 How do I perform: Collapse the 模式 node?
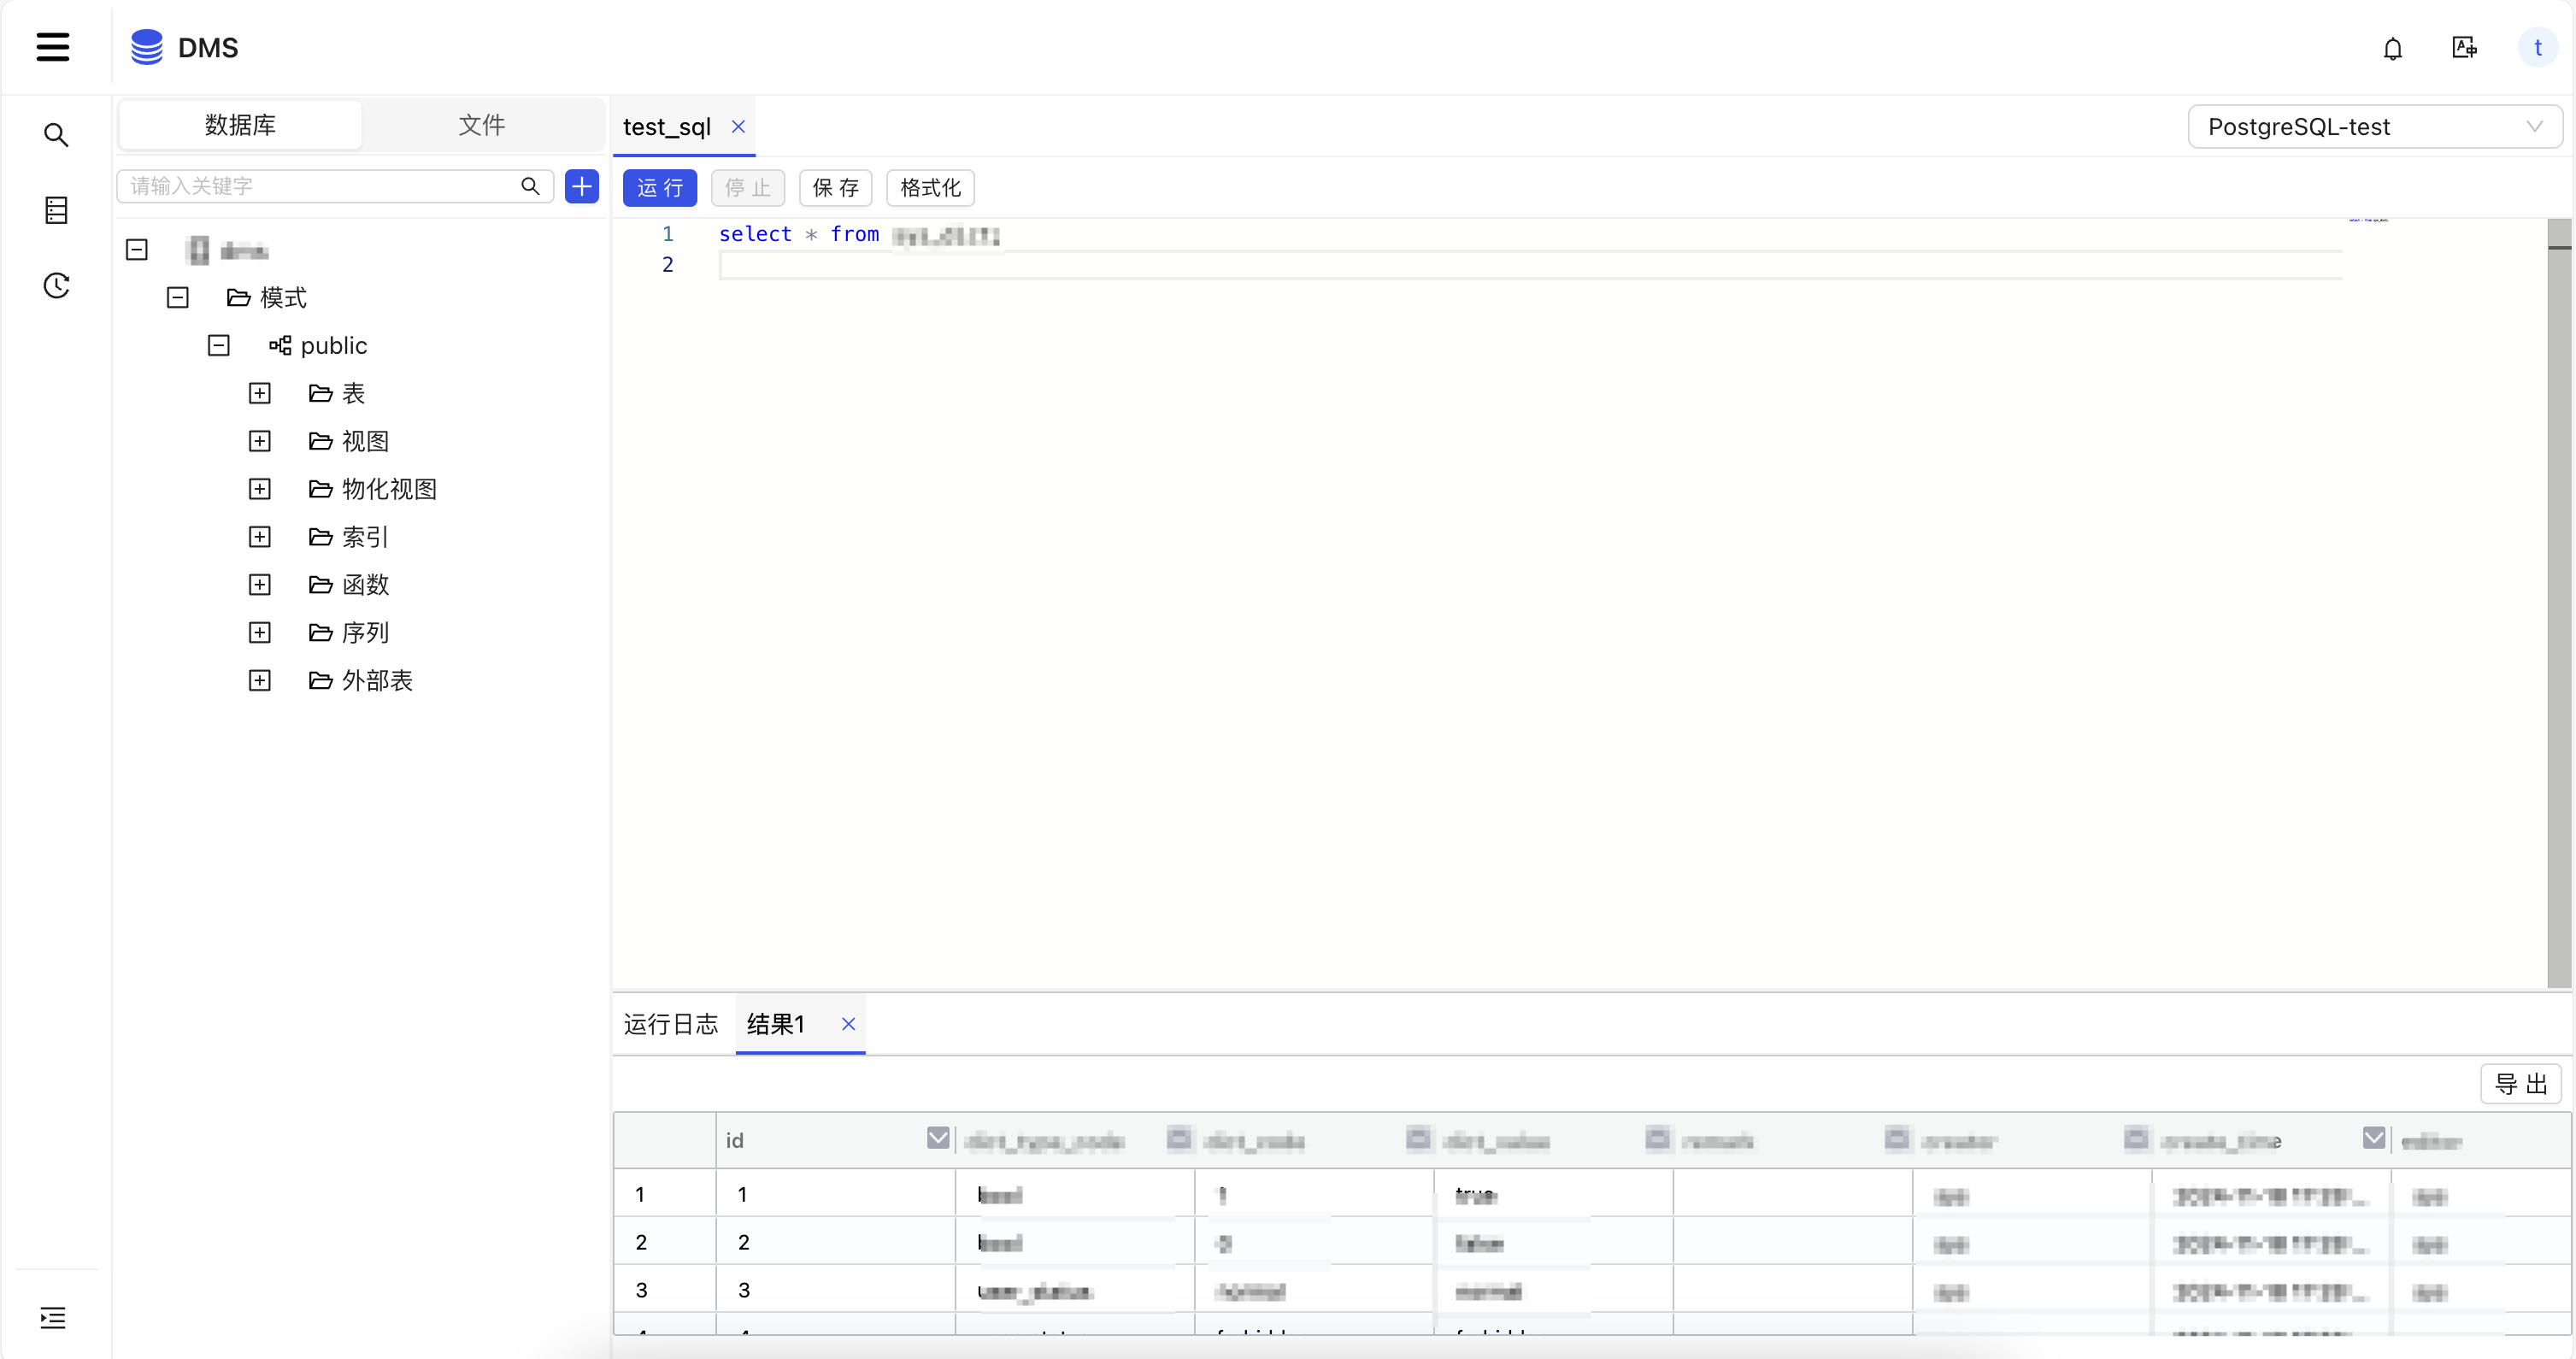point(178,298)
